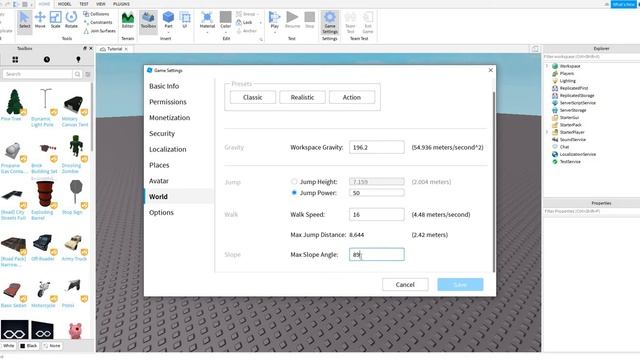Cancel the Game Settings dialog

(405, 284)
